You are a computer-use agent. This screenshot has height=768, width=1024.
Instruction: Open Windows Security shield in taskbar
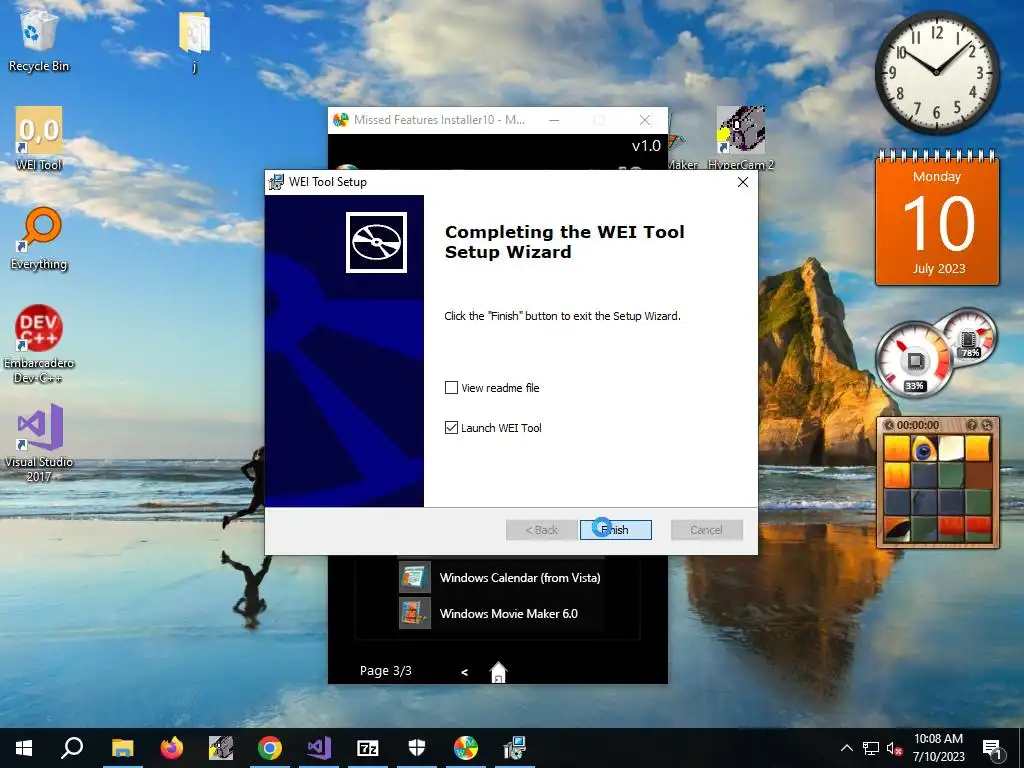pyautogui.click(x=417, y=748)
